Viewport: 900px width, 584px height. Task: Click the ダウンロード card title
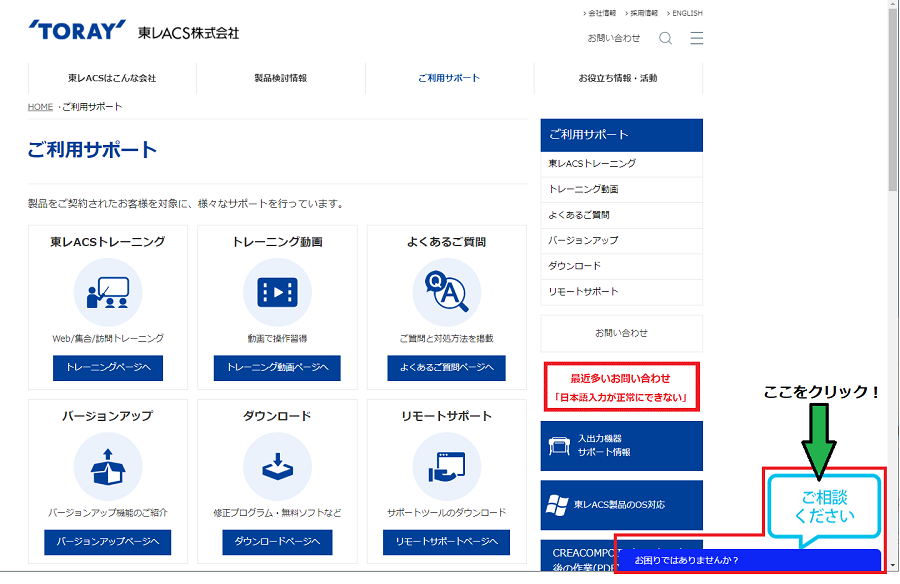(x=277, y=416)
